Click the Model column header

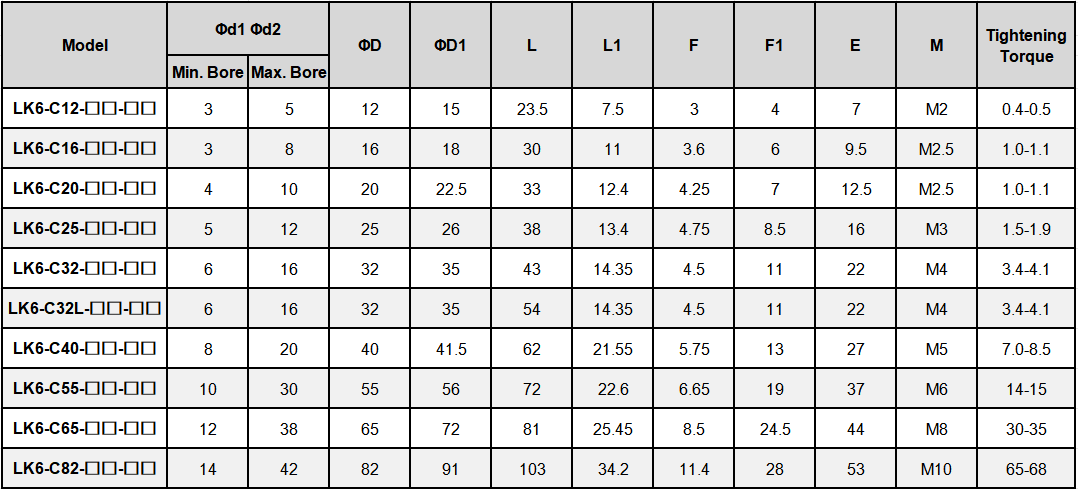85,45
